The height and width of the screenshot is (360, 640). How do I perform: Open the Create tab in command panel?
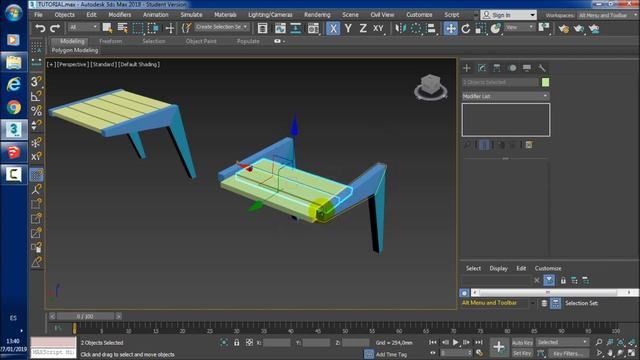467,68
